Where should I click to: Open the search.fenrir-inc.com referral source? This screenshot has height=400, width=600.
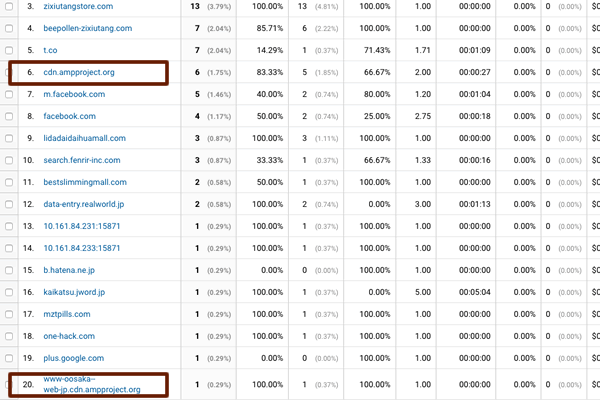coord(82,160)
